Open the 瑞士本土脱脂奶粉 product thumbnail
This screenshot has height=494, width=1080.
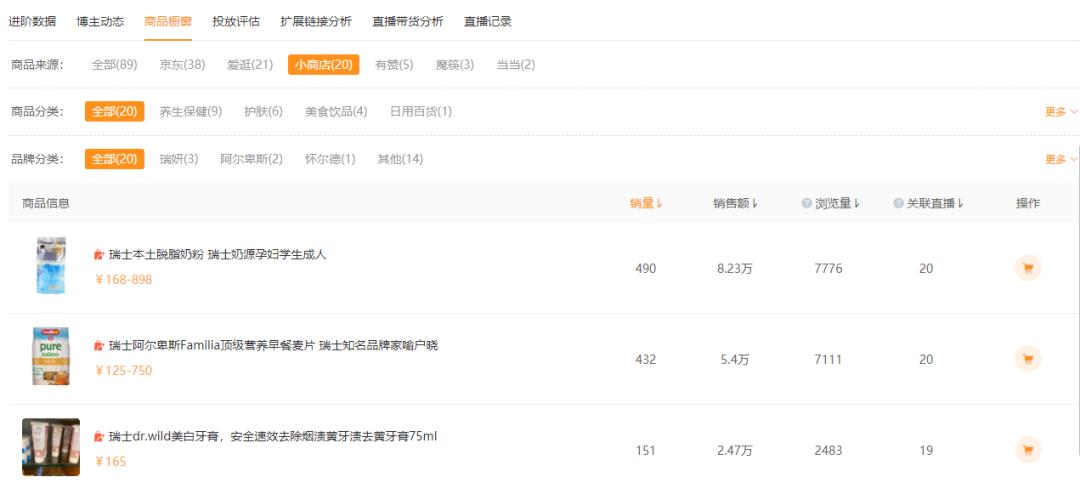point(51,266)
